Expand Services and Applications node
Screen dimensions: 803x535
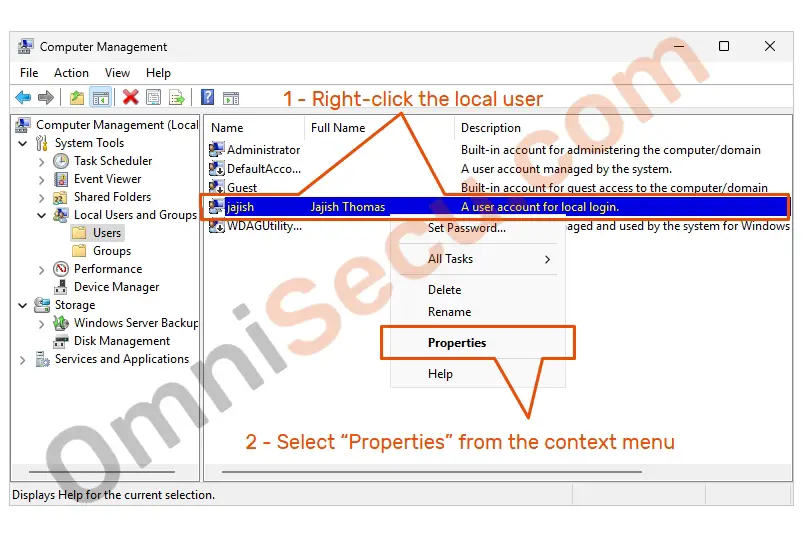click(23, 360)
